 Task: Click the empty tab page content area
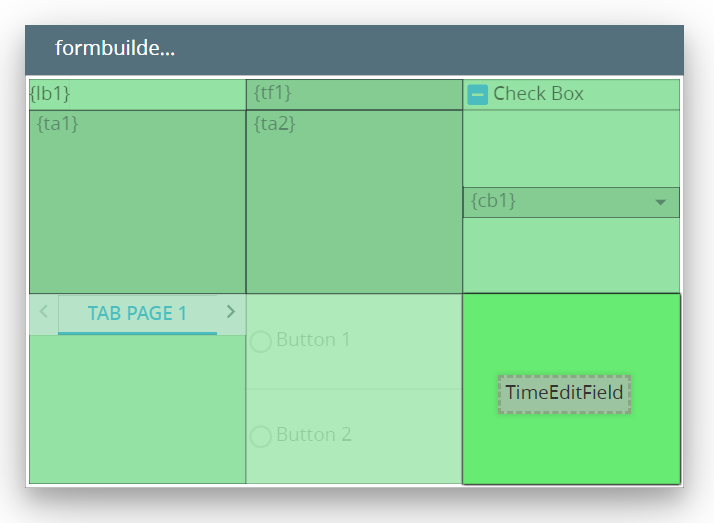tap(137, 410)
